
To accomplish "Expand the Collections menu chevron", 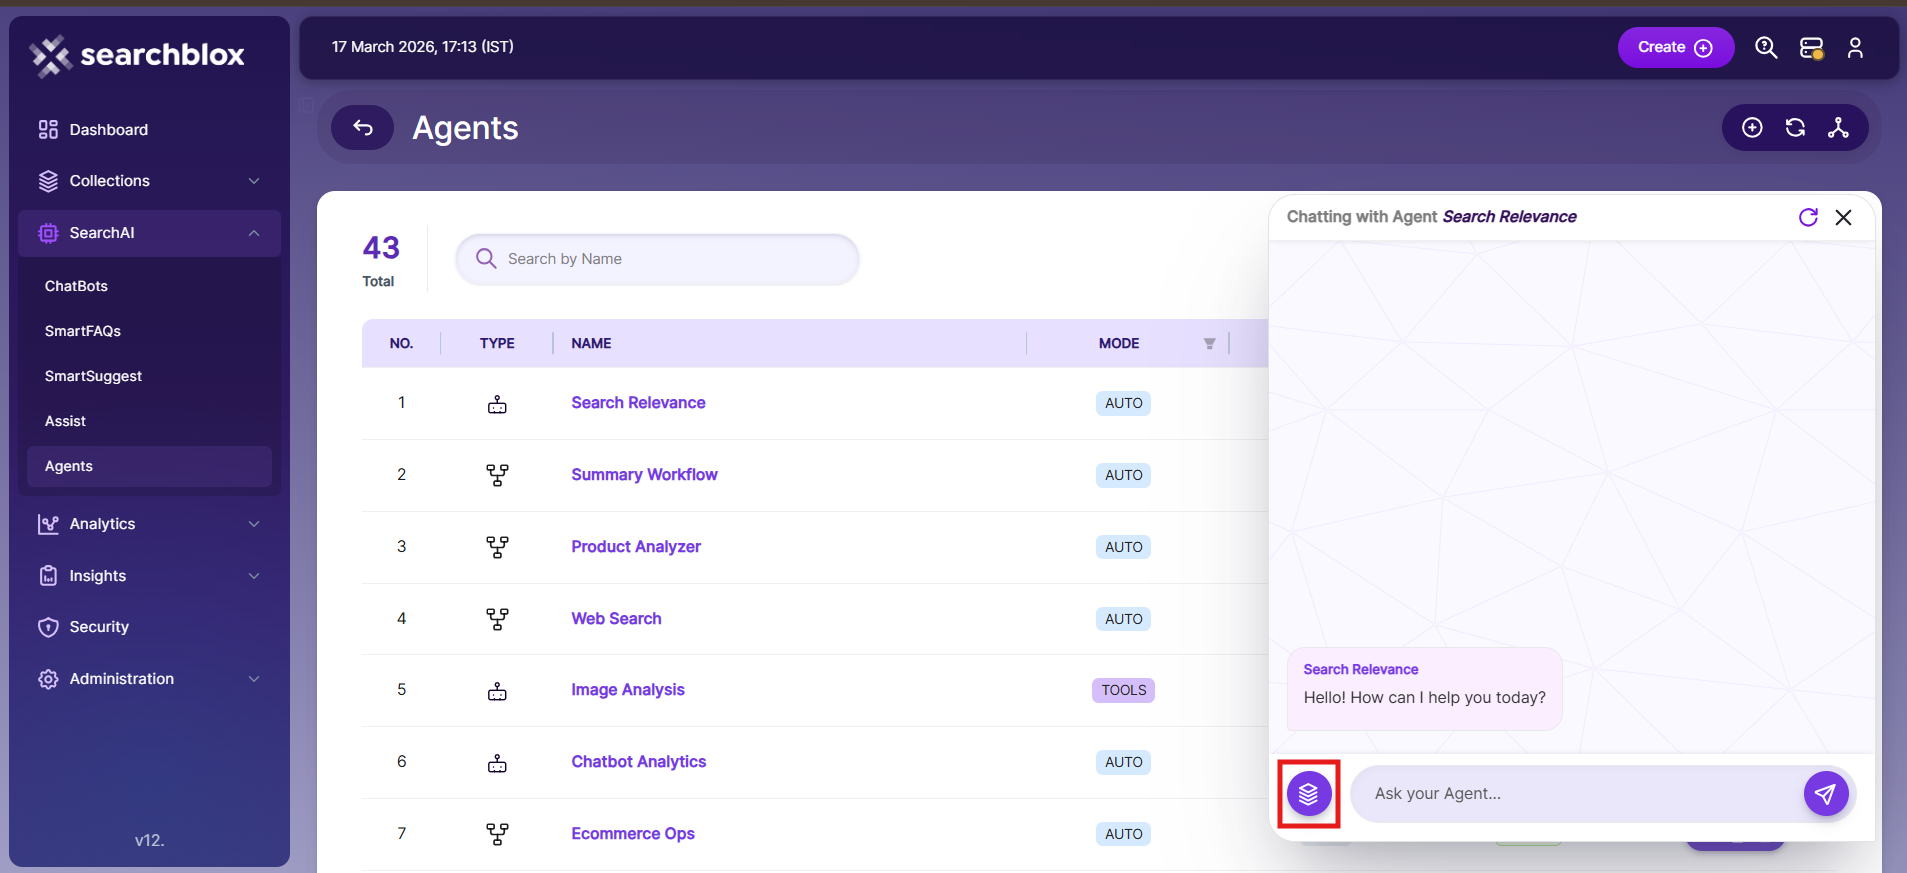I will pyautogui.click(x=254, y=181).
